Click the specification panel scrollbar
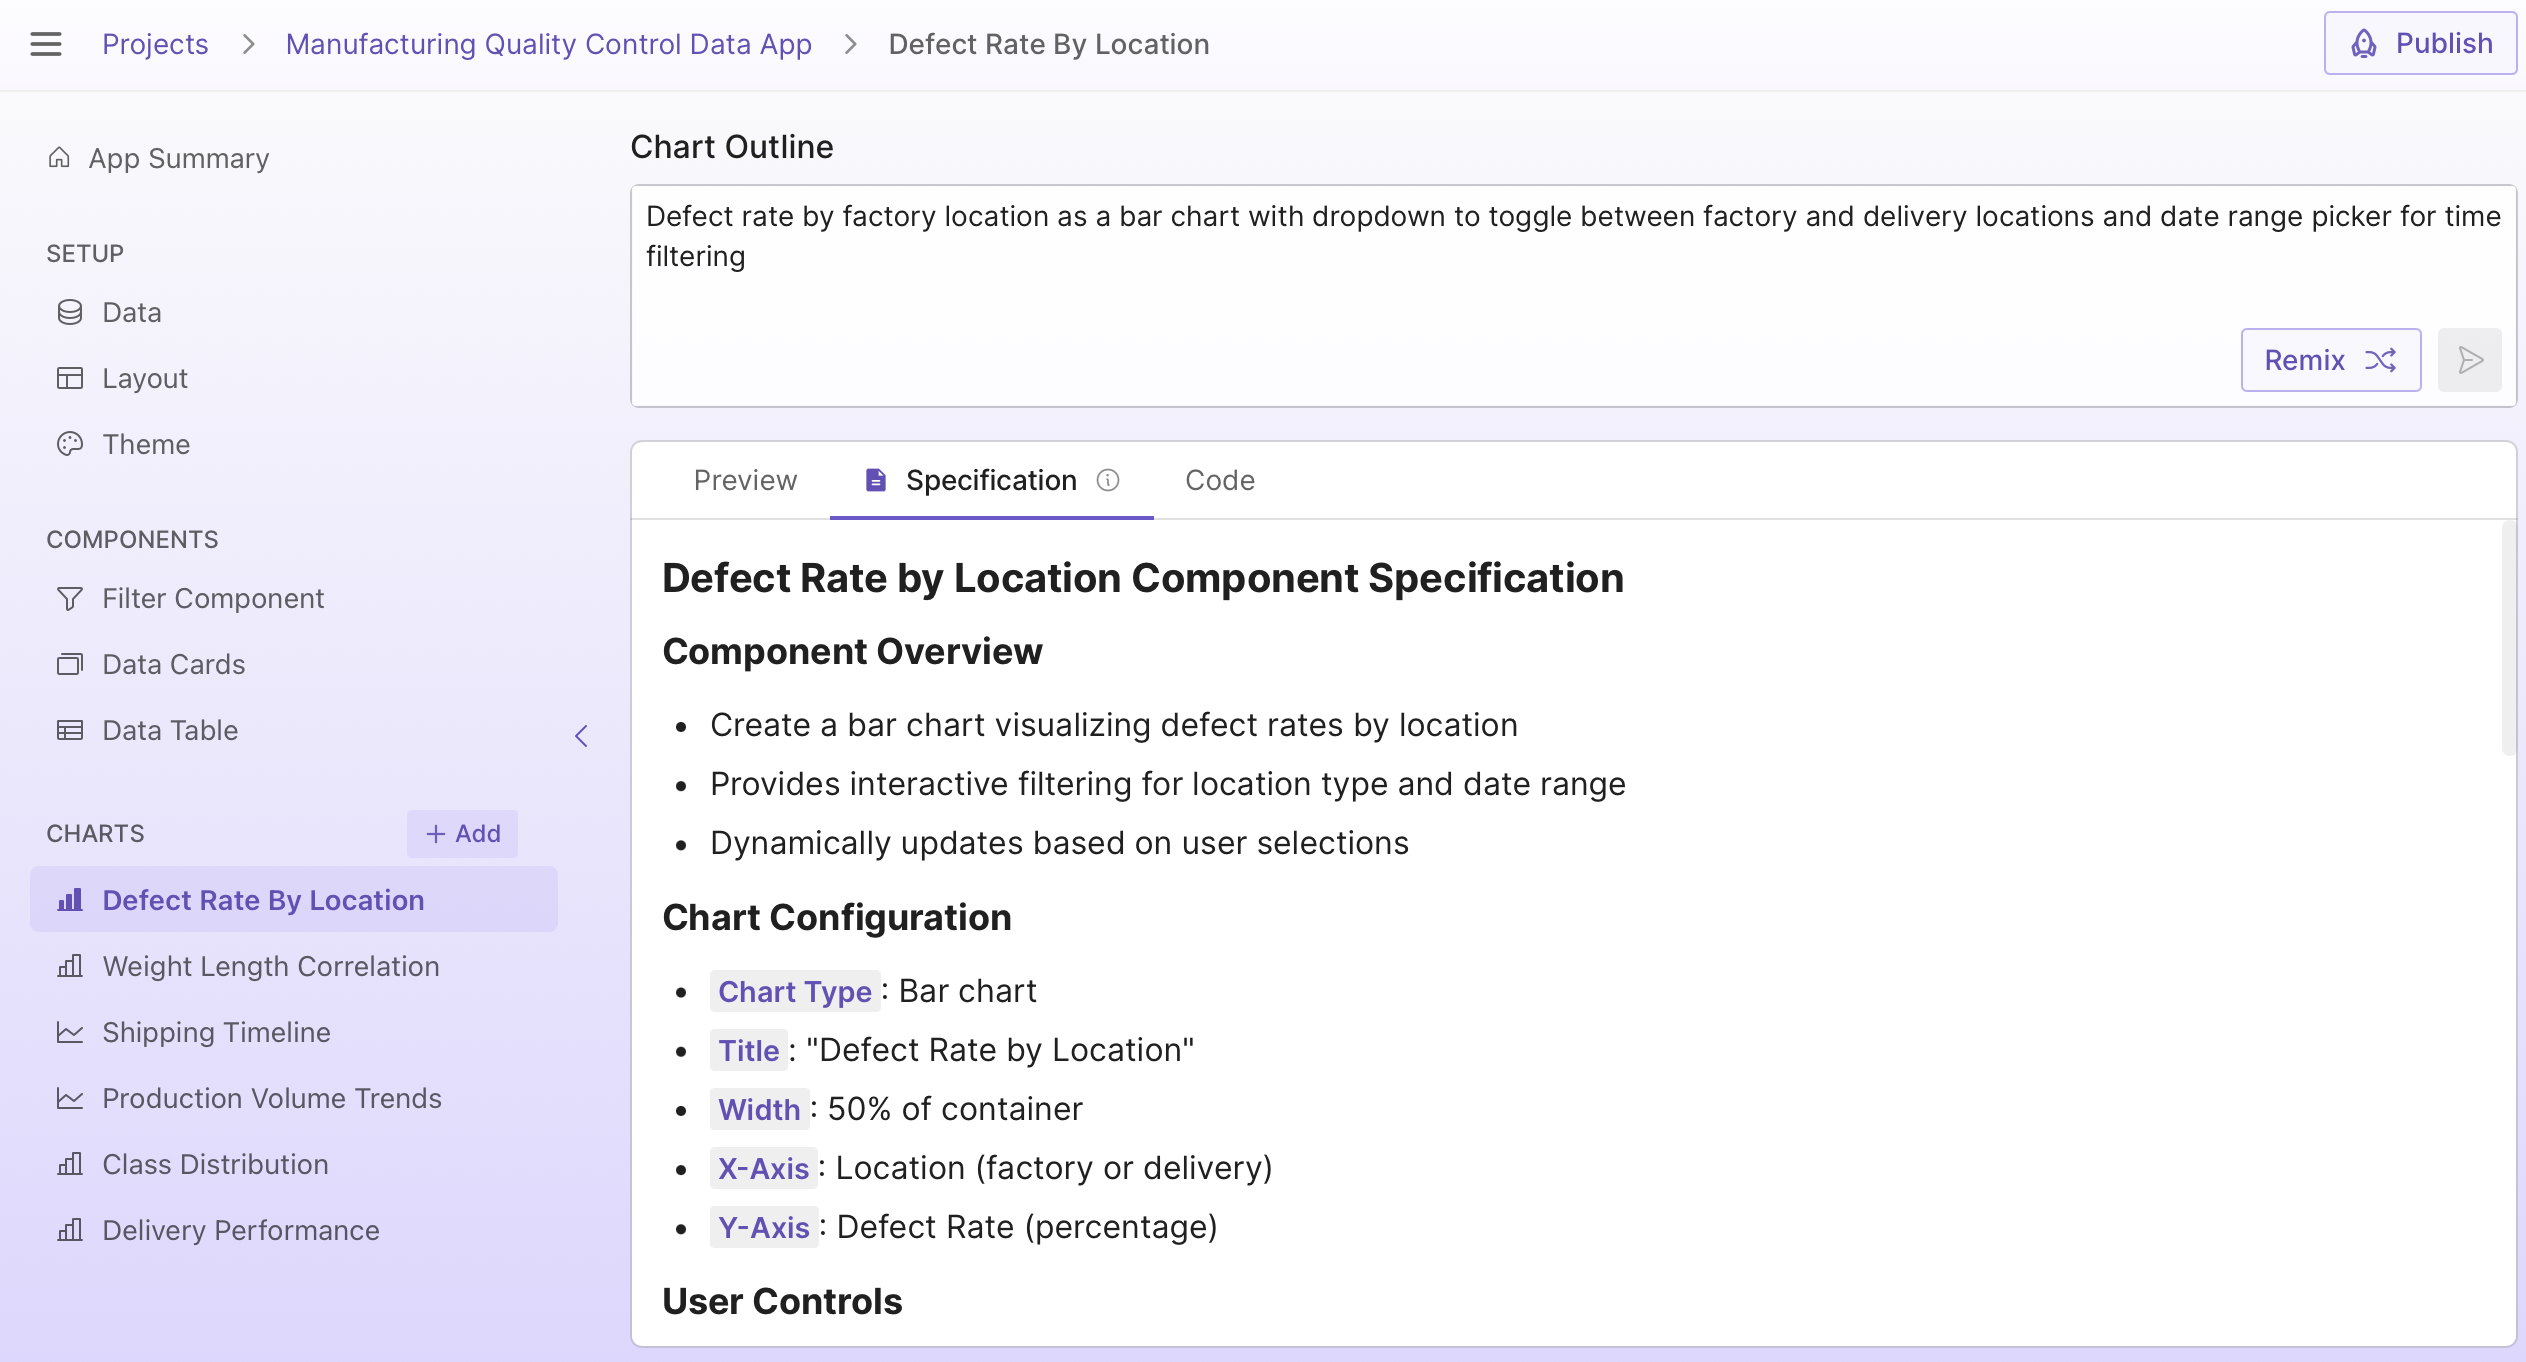Image resolution: width=2526 pixels, height=1362 pixels. [2508, 640]
